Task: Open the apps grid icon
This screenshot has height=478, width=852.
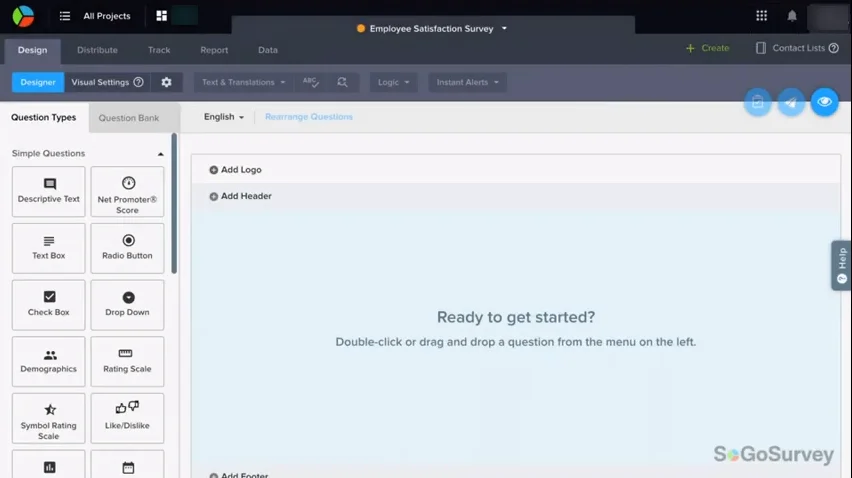Action: (x=761, y=16)
